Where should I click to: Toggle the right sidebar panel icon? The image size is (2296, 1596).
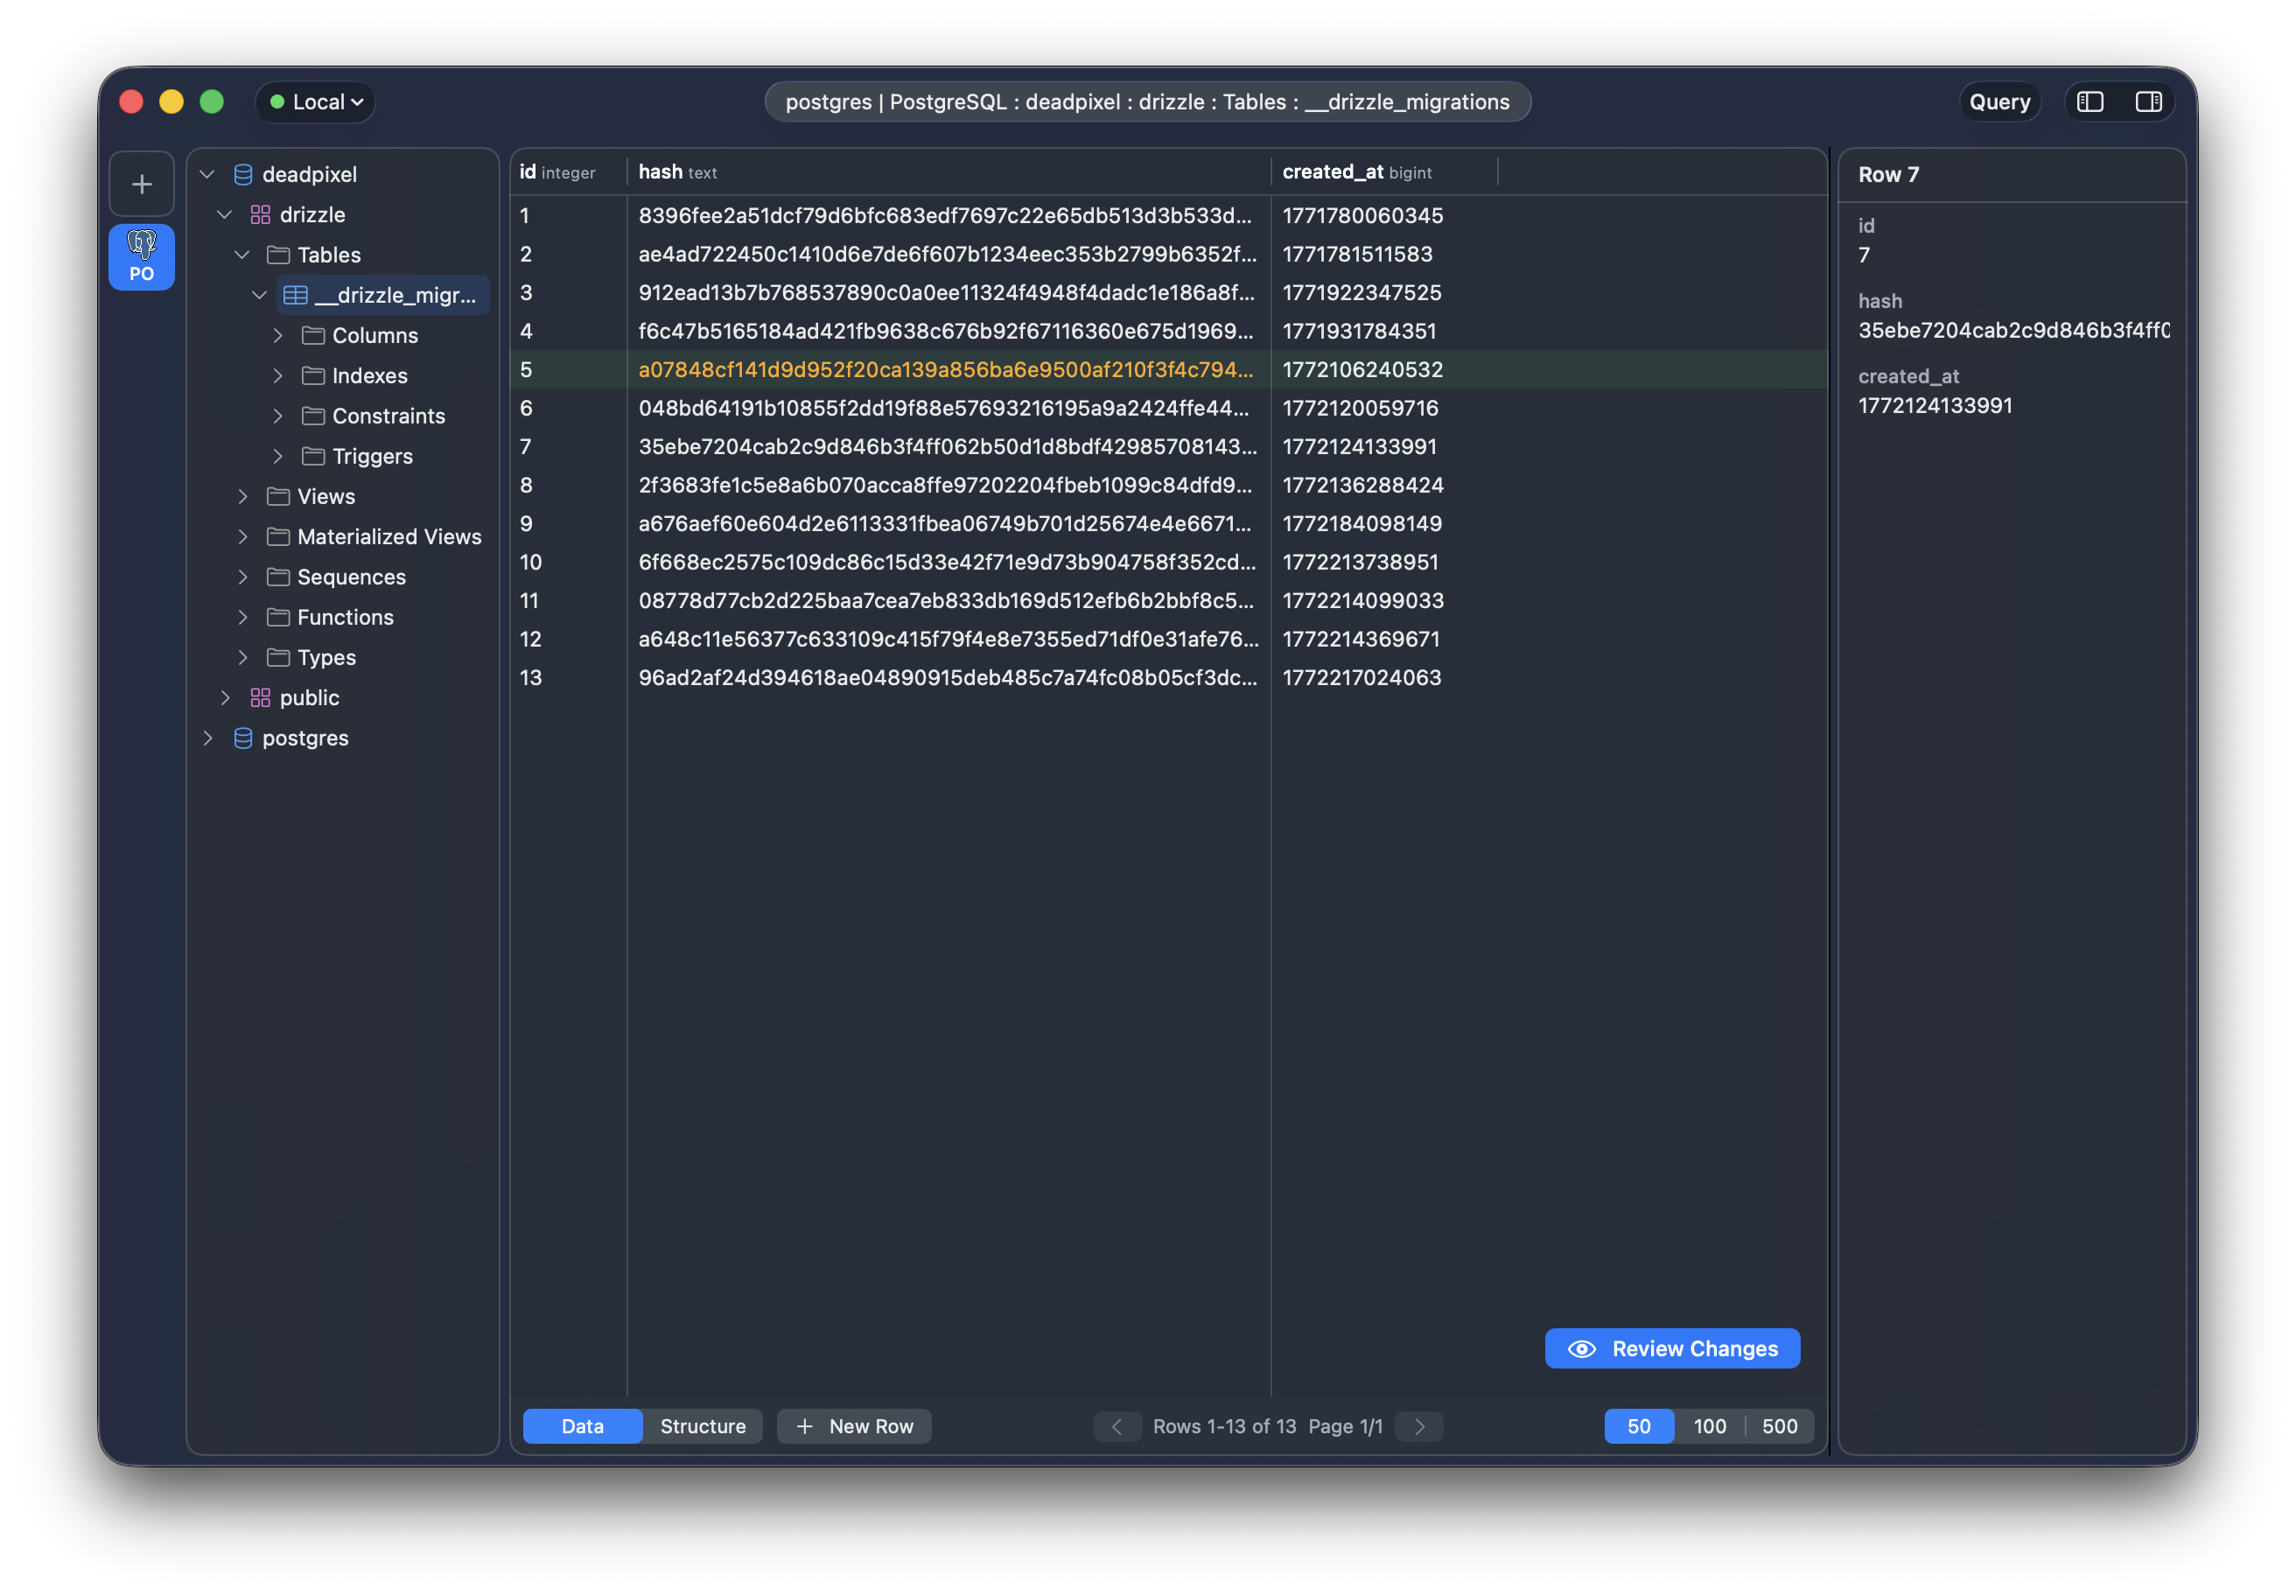click(x=2148, y=102)
